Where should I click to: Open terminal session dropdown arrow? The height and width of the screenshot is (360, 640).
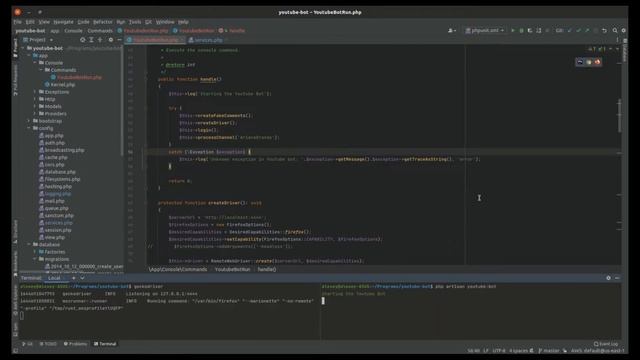[x=82, y=278]
